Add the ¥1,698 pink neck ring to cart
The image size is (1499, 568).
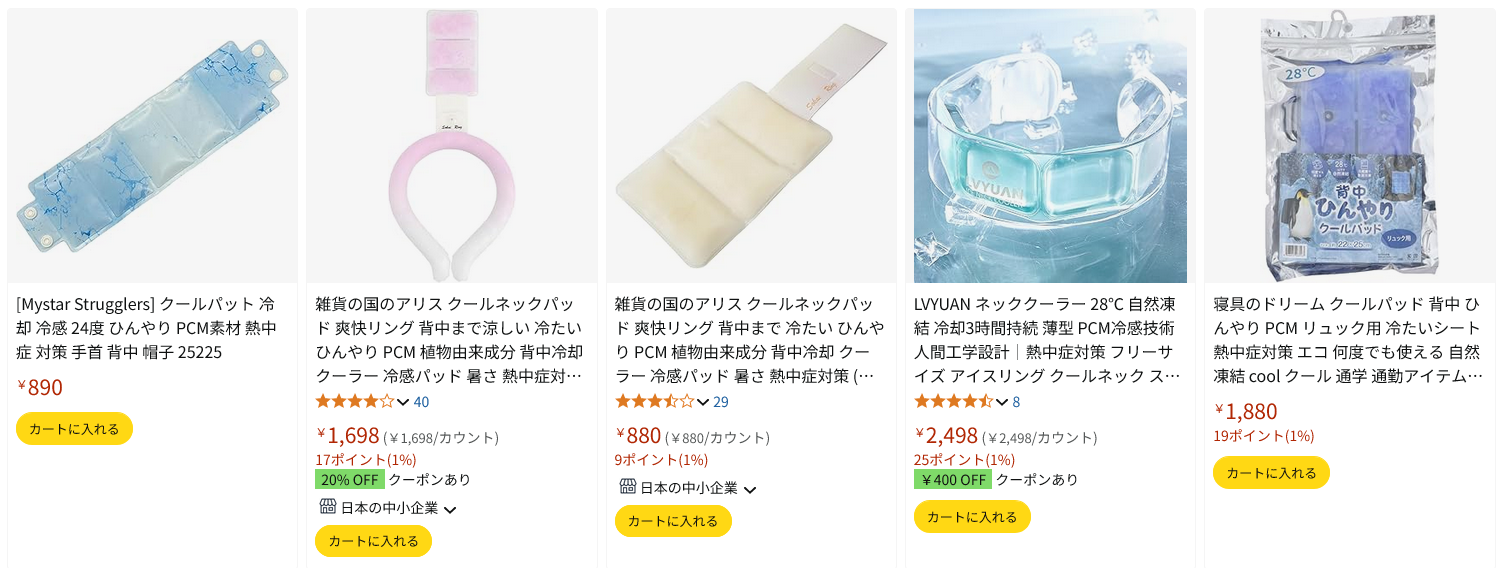click(x=373, y=541)
